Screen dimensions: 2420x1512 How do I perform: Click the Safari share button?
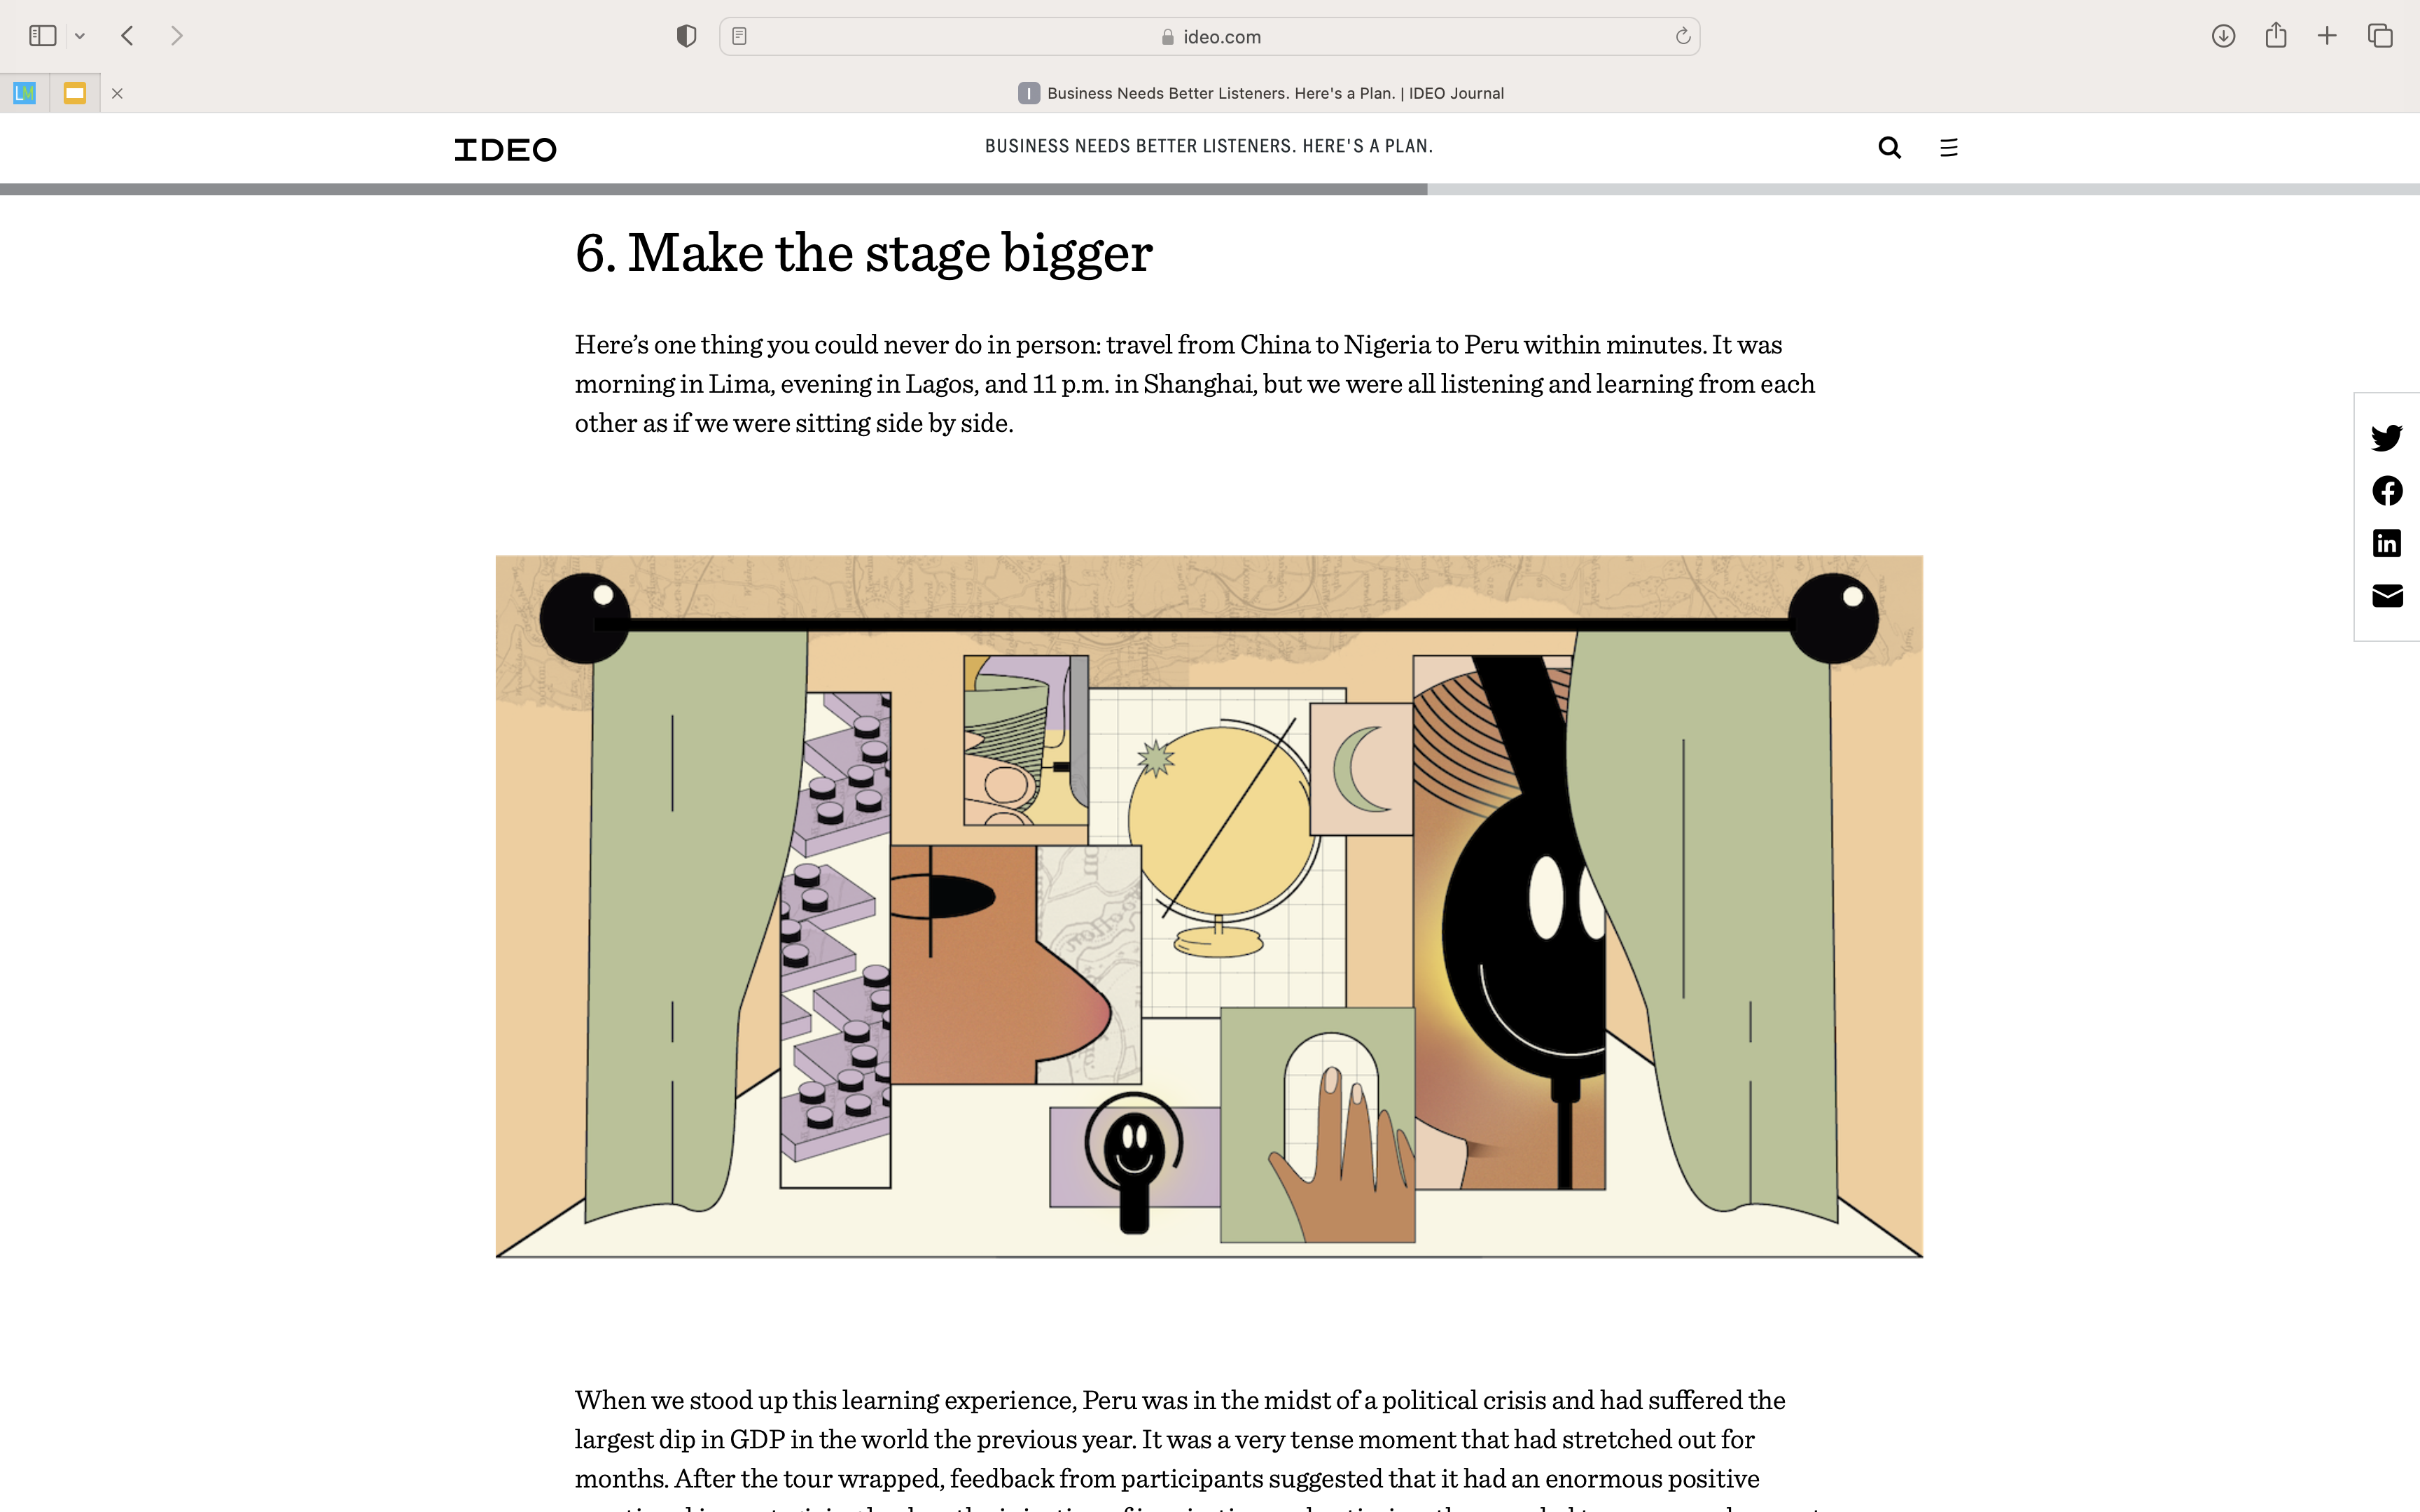pyautogui.click(x=2276, y=37)
